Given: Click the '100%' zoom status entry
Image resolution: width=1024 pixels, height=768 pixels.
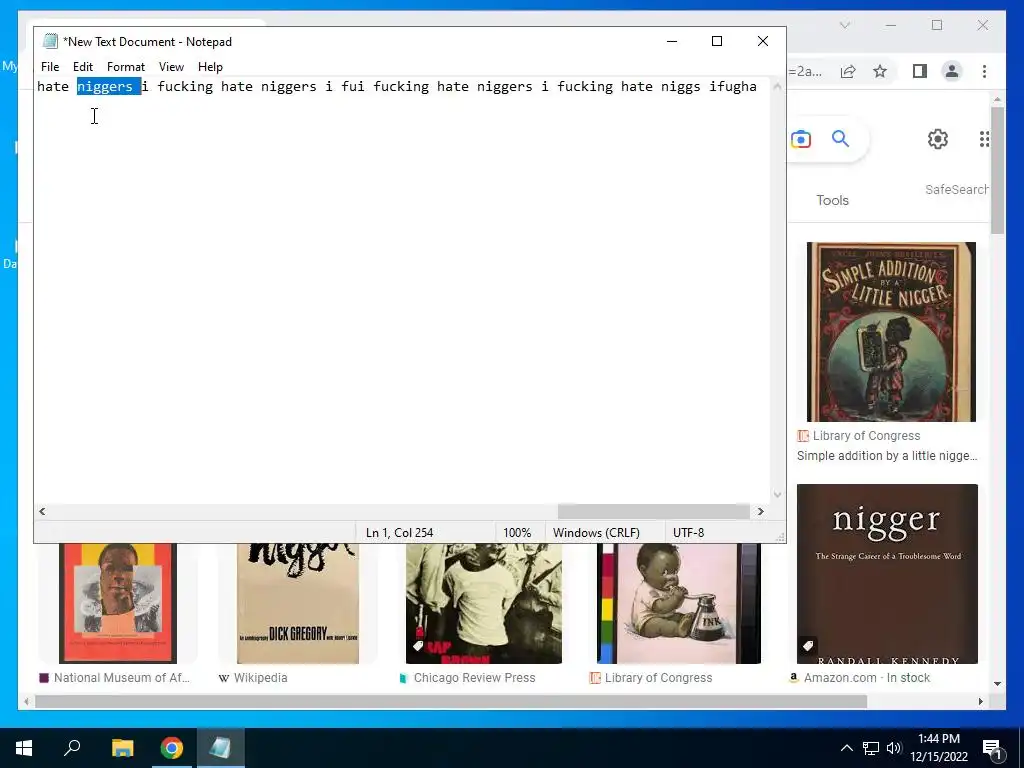Looking at the screenshot, I should 517,532.
